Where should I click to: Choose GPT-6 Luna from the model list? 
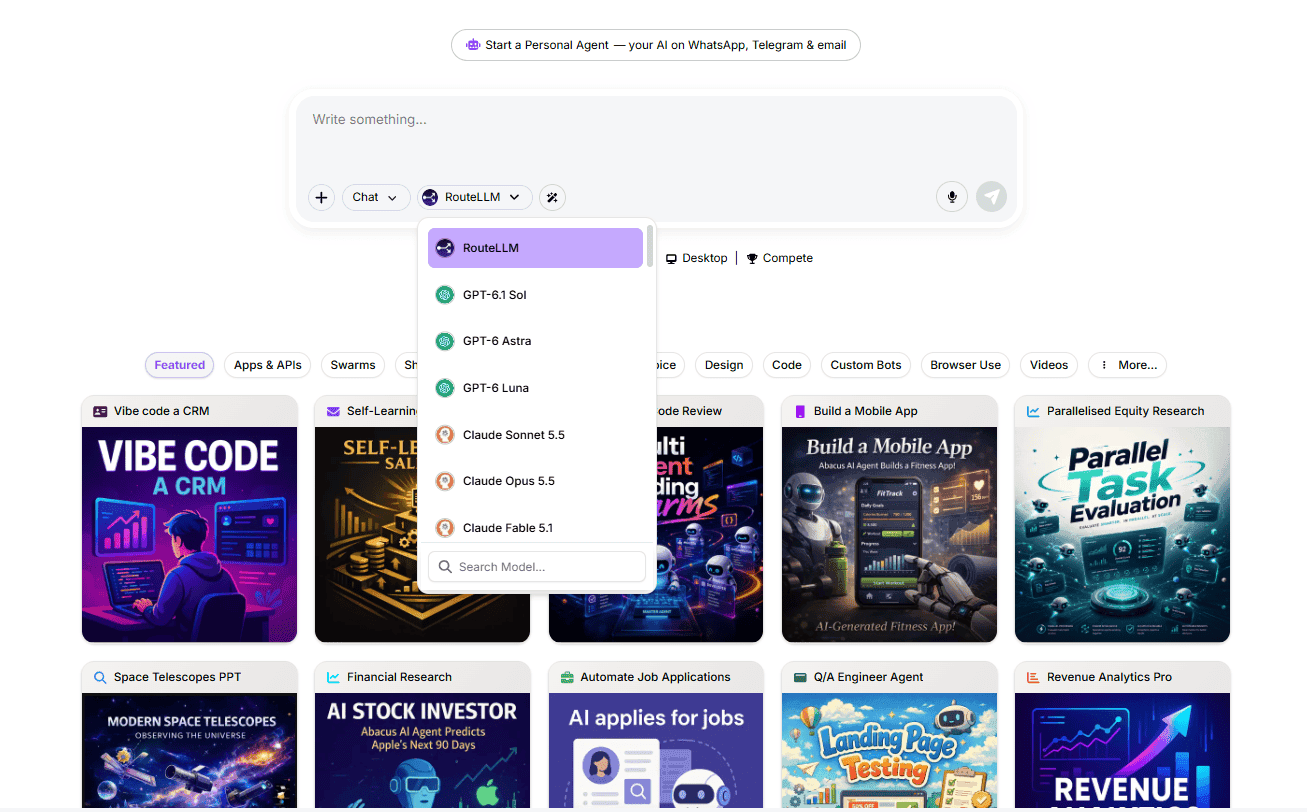tap(535, 388)
